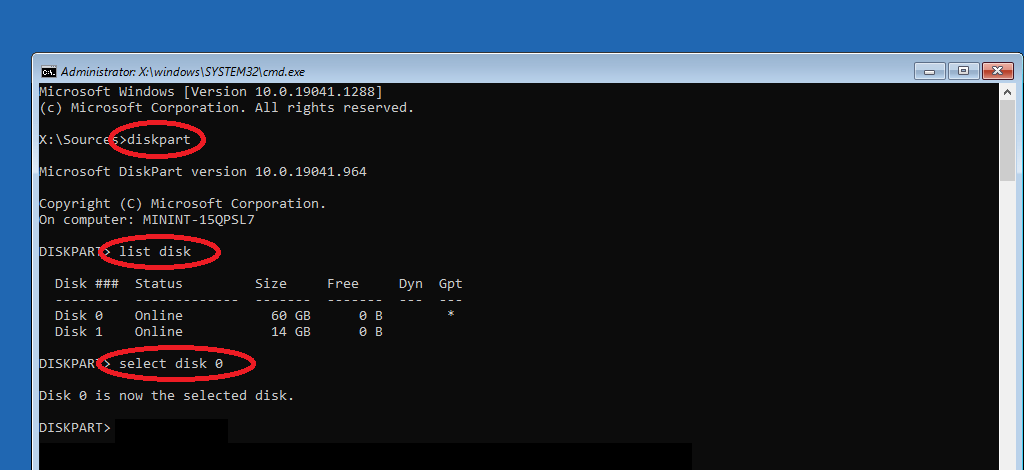This screenshot has height=470, width=1024.
Task: Click the circled diskpart command
Action: (158, 140)
